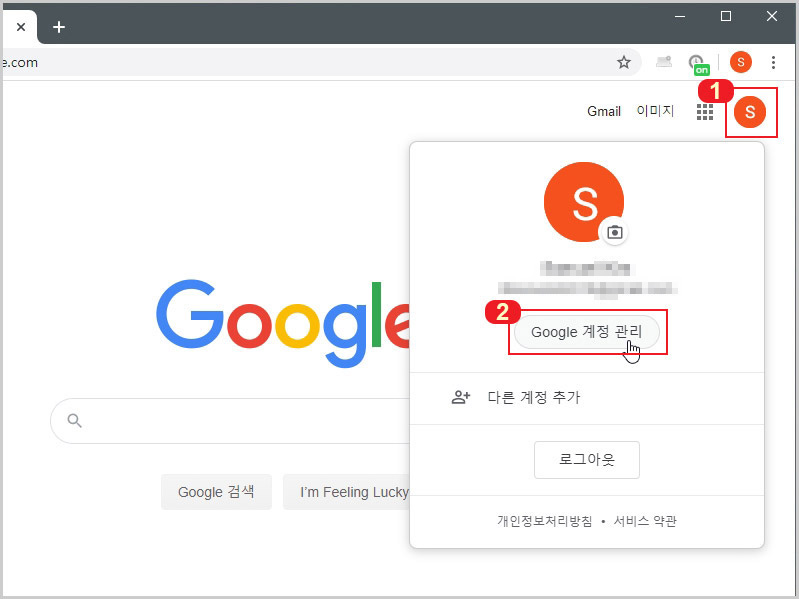Click inside the Google search box
The height and width of the screenshot is (599, 799).
(x=230, y=421)
